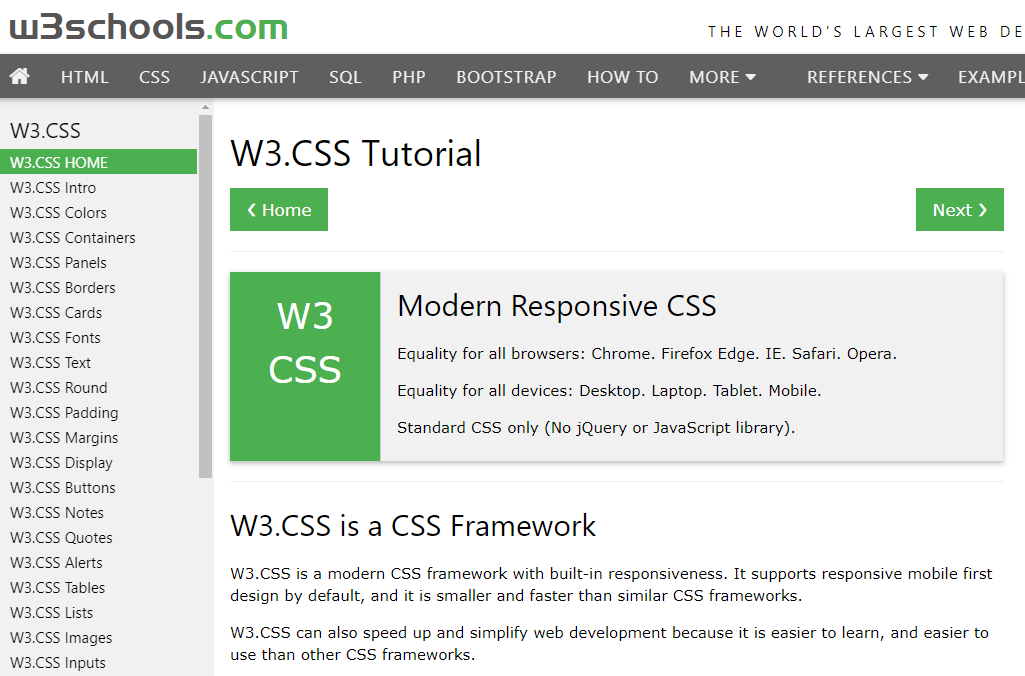Click the w3schools.com logo
Image resolution: width=1025 pixels, height=676 pixels.
tap(149, 27)
